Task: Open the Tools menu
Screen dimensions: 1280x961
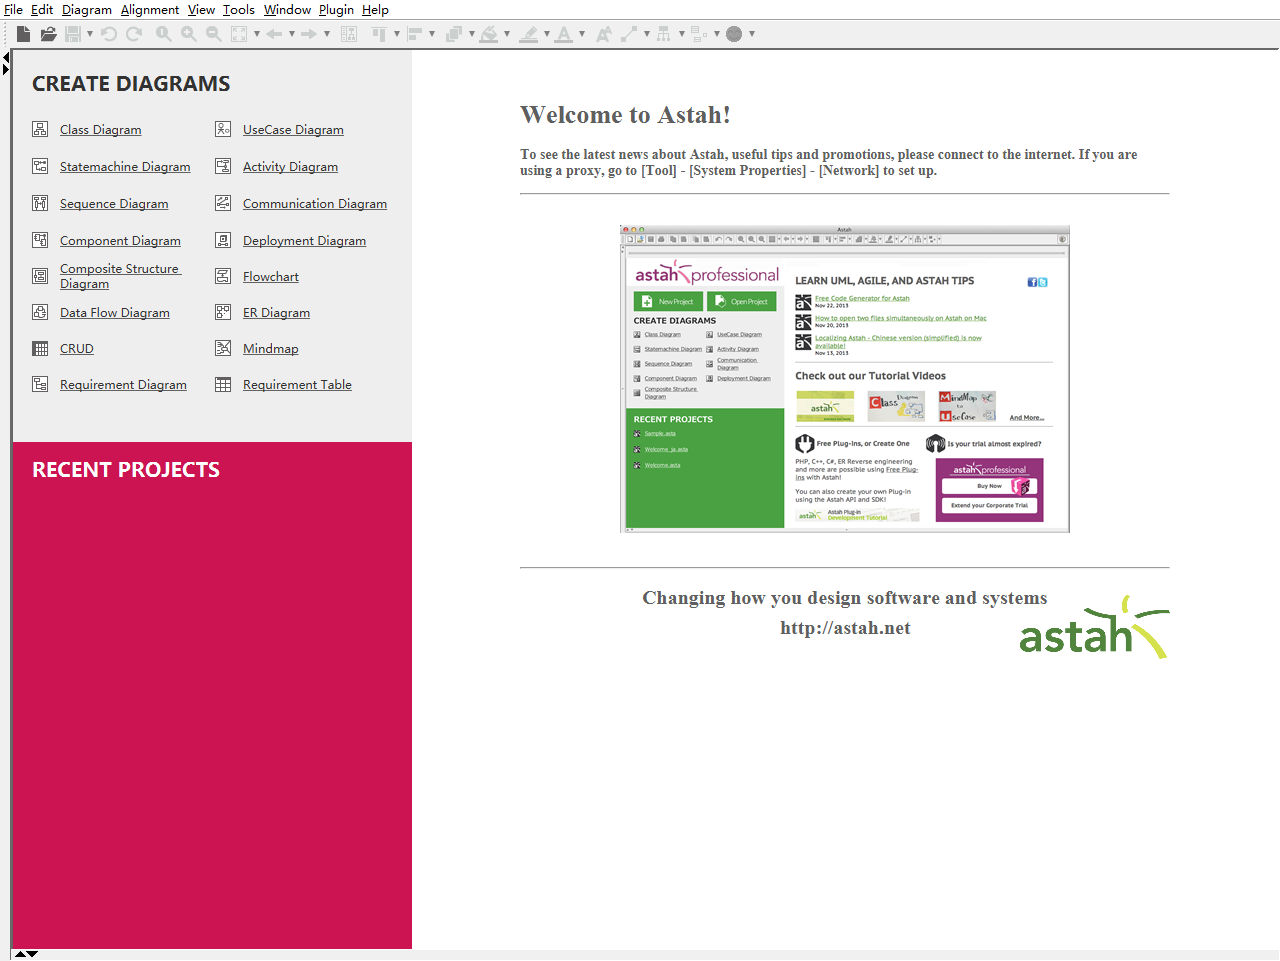Action: click(239, 9)
